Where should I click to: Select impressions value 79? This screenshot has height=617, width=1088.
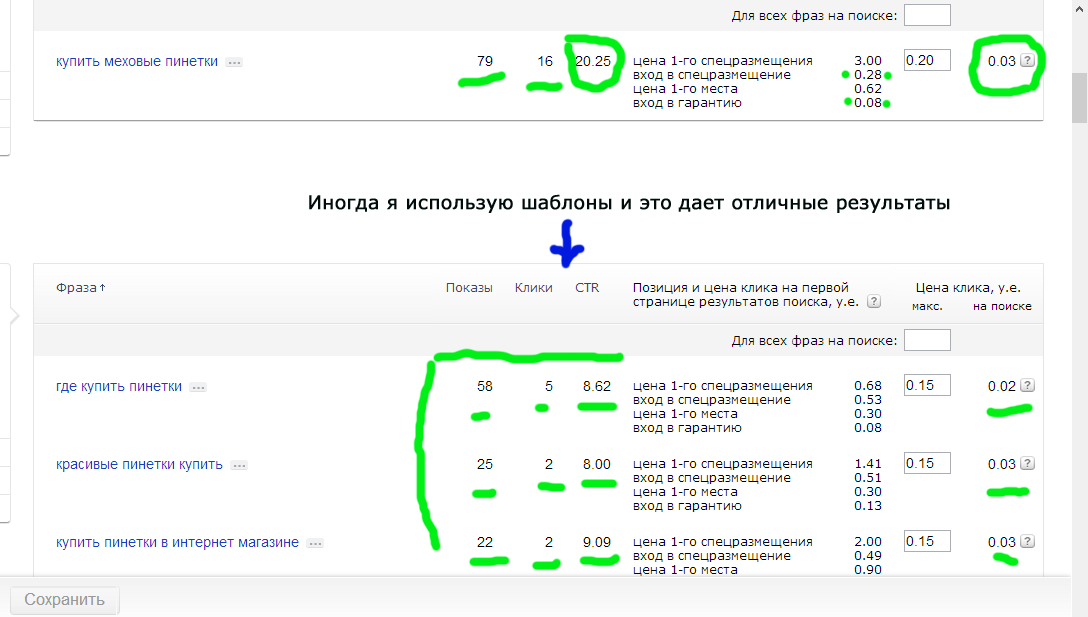point(485,61)
